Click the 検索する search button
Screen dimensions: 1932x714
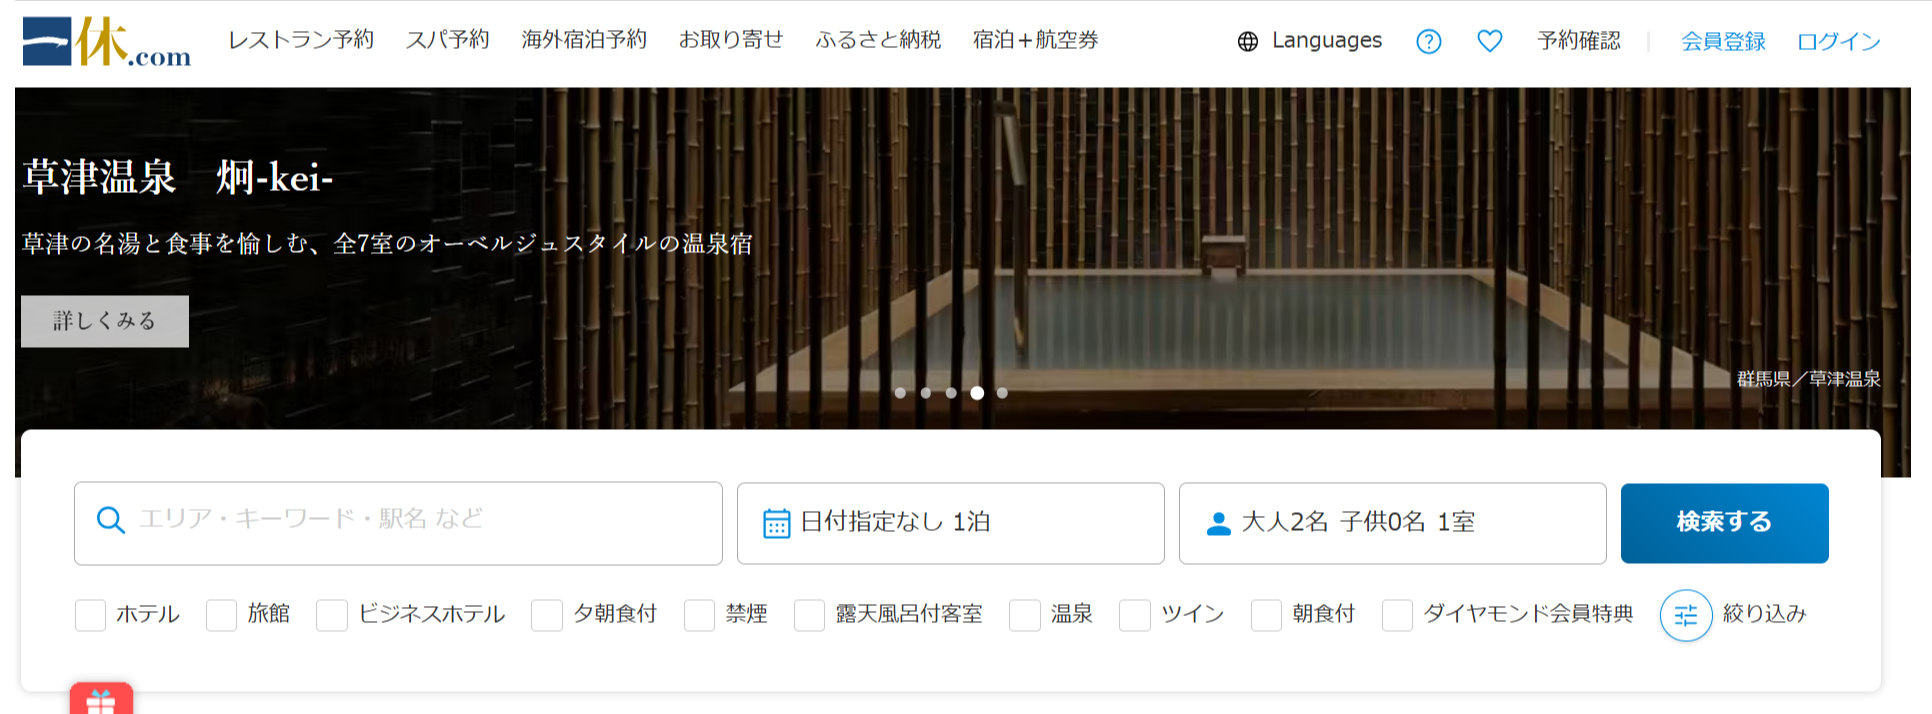1725,523
